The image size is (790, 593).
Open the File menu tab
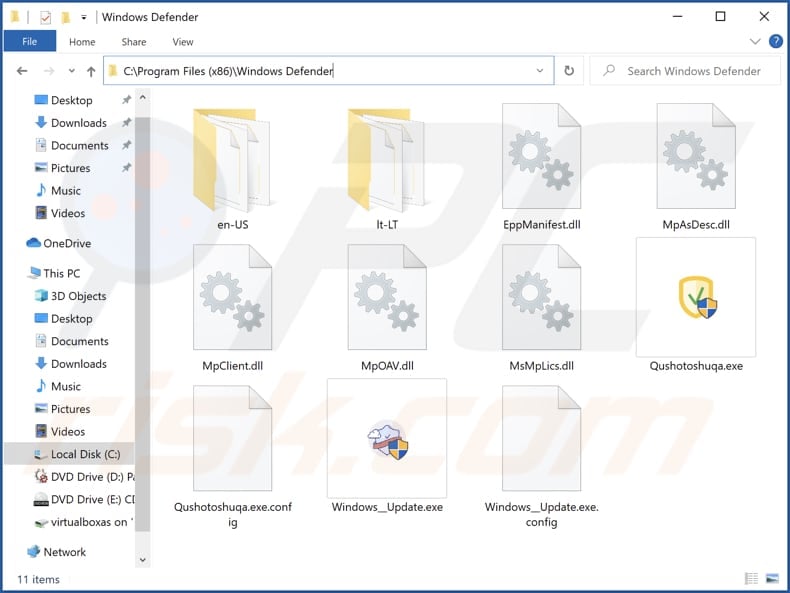point(30,42)
